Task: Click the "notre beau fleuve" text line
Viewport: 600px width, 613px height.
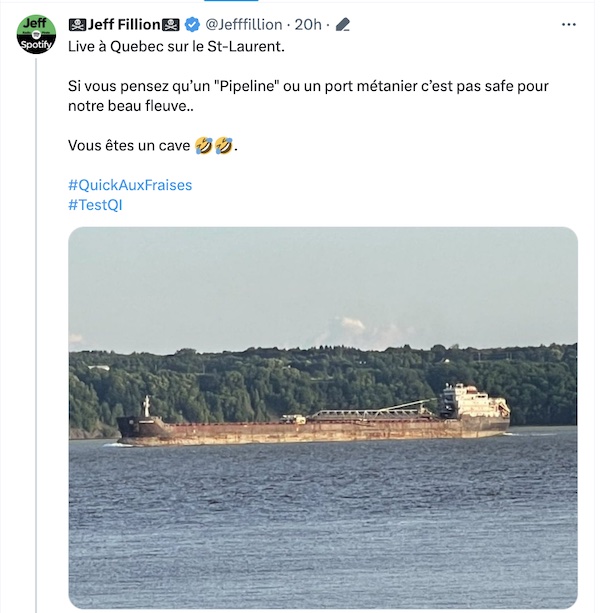Action: click(x=131, y=106)
